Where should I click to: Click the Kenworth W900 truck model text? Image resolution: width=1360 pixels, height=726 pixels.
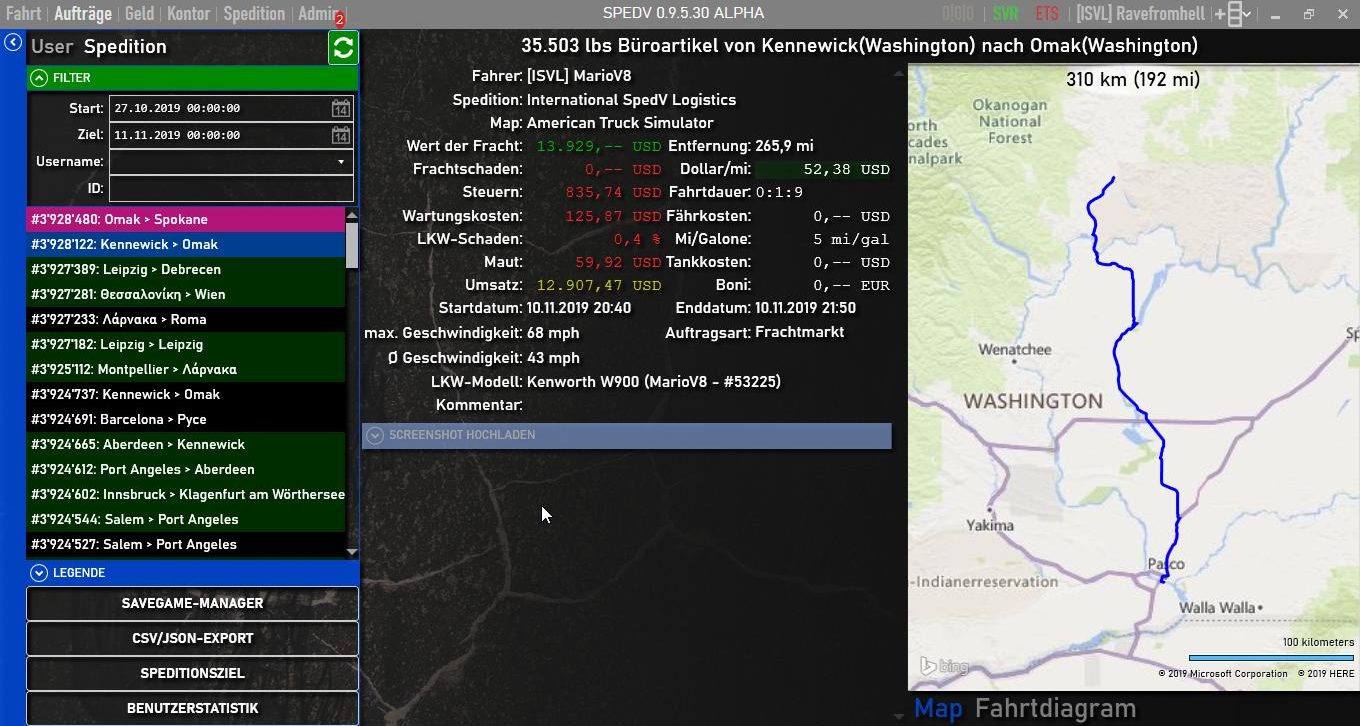click(654, 382)
